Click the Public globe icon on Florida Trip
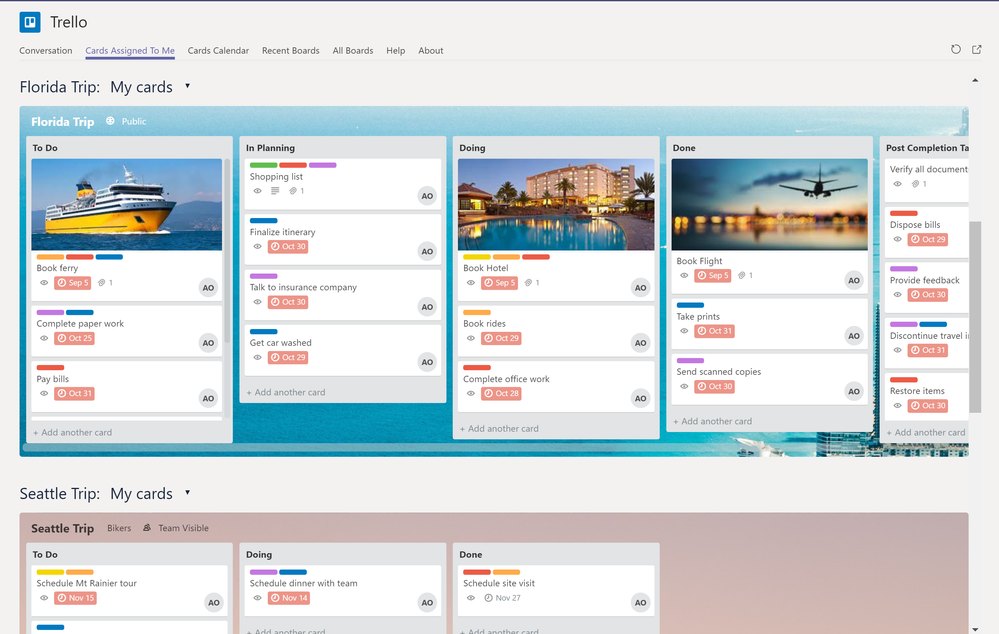Screen dimensions: 999x634 tap(110, 121)
